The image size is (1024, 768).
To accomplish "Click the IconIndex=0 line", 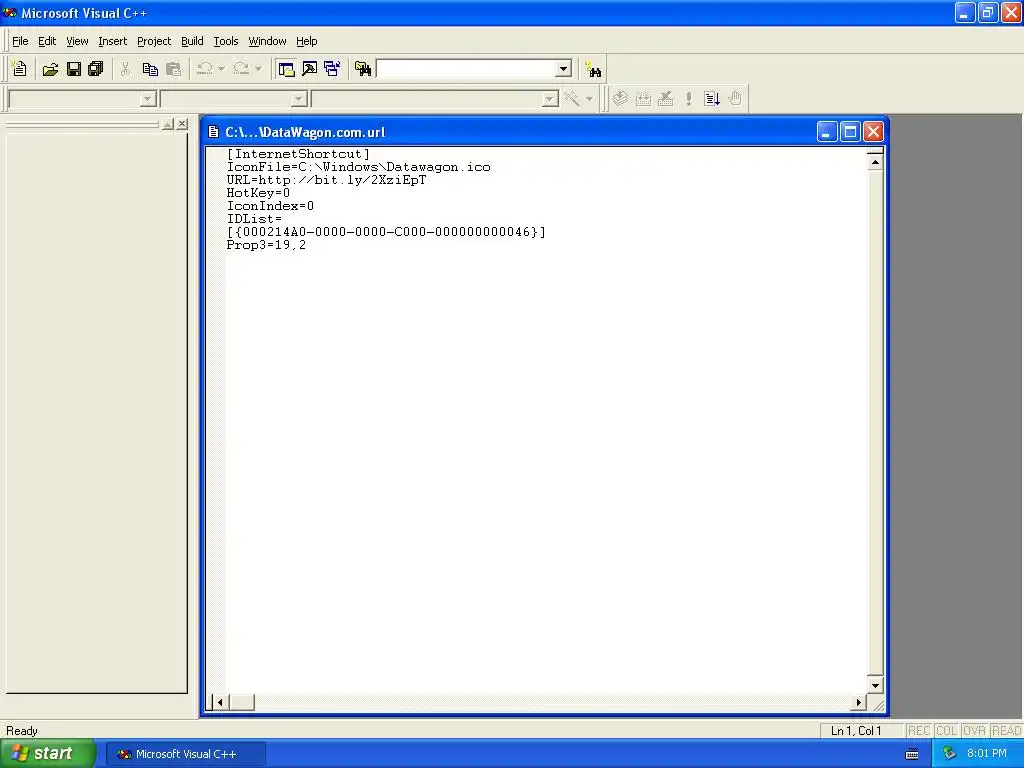I will 270,206.
